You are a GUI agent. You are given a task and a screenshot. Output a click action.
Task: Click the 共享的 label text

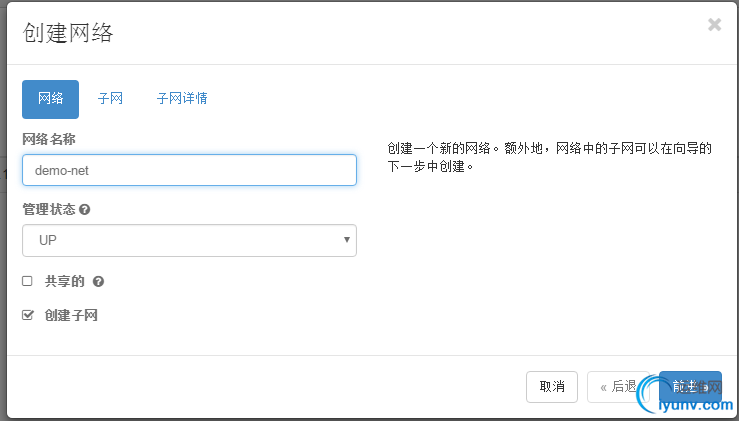point(65,282)
